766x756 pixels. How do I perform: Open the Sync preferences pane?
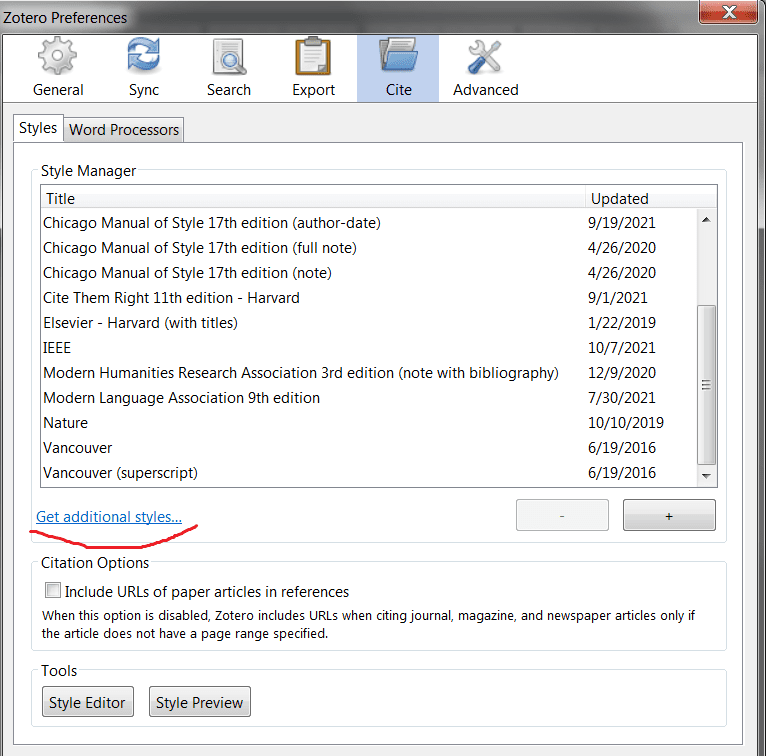144,68
